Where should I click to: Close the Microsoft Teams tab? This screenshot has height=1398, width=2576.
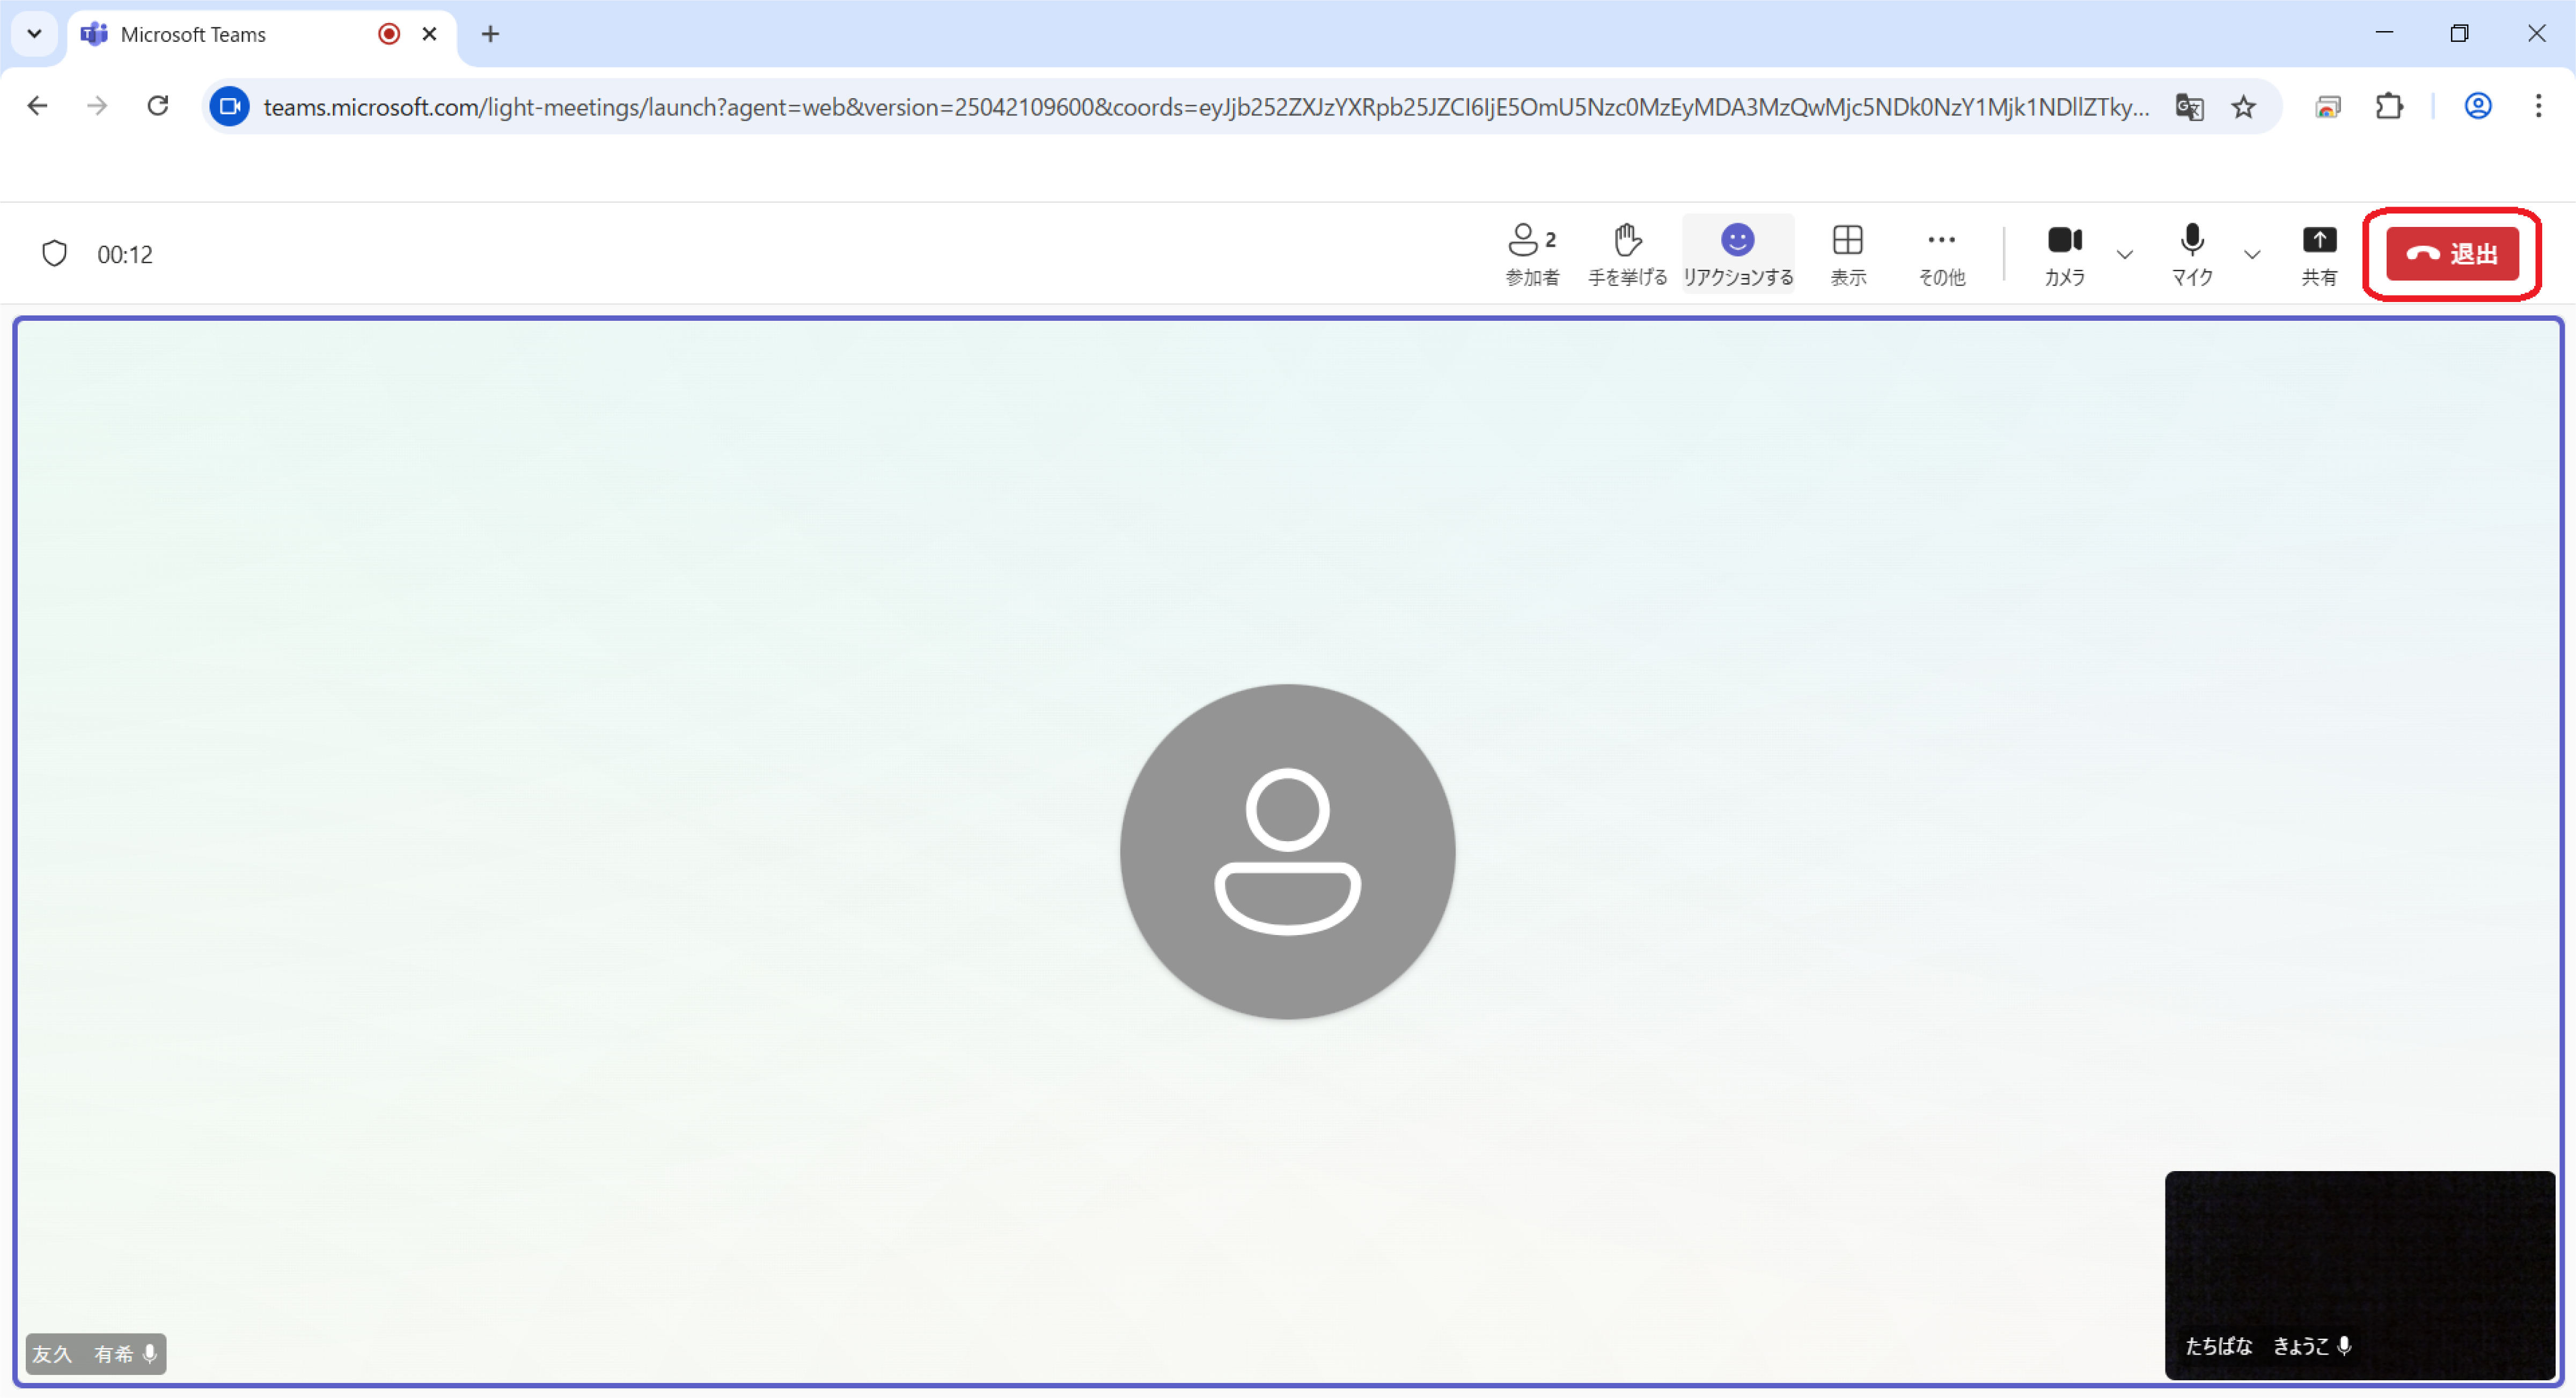pos(430,34)
